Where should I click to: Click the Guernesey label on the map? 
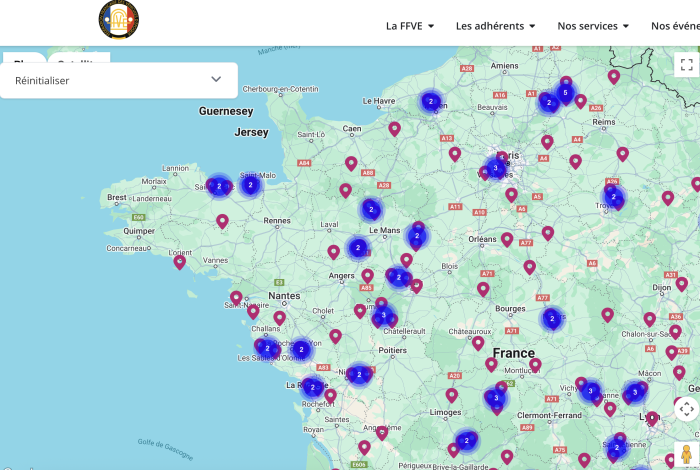tap(226, 111)
